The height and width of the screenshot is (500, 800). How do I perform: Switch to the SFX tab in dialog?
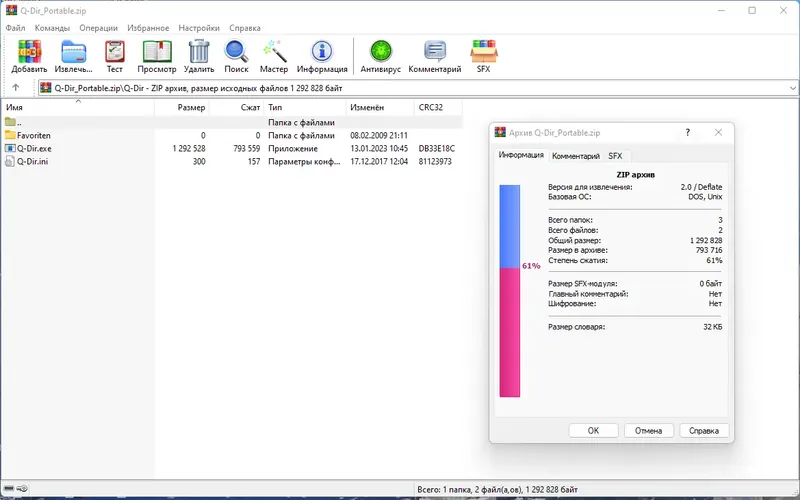[x=615, y=156]
